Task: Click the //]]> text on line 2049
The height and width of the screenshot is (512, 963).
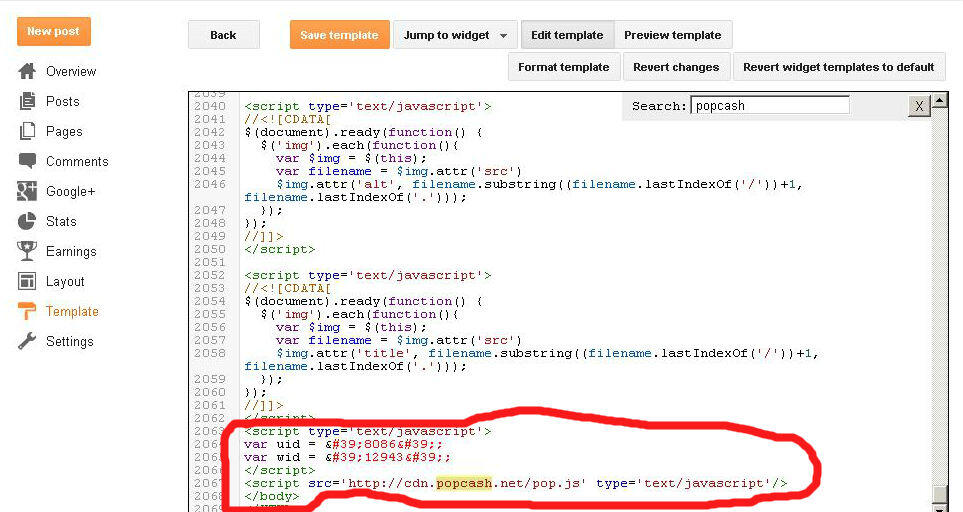Action: 263,236
